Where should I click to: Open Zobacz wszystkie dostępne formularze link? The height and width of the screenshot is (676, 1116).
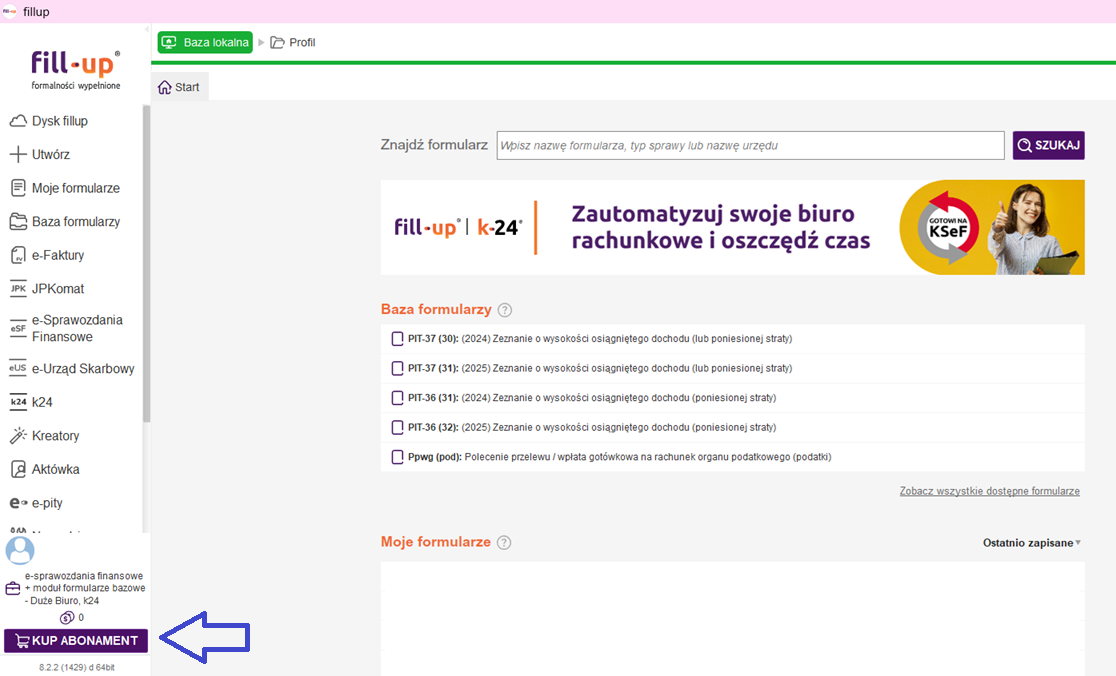point(989,492)
